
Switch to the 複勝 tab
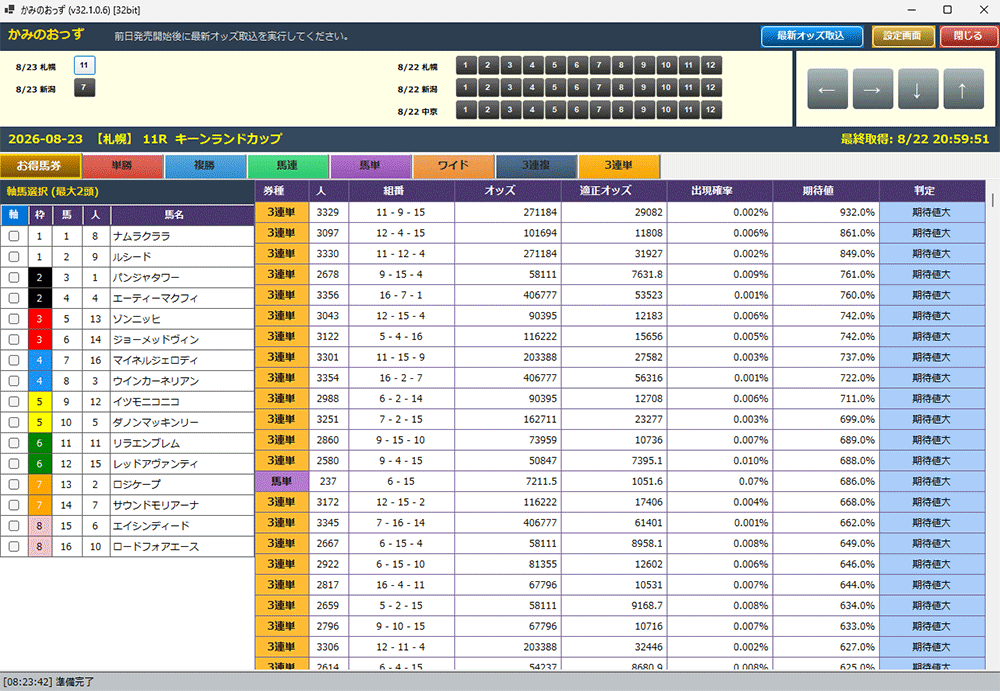coord(205,166)
